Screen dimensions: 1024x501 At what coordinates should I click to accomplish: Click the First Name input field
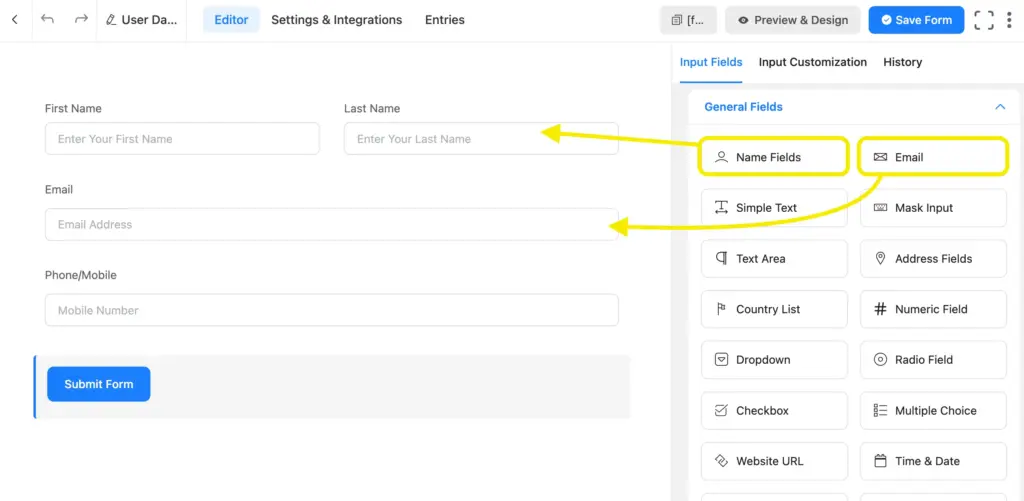point(182,138)
